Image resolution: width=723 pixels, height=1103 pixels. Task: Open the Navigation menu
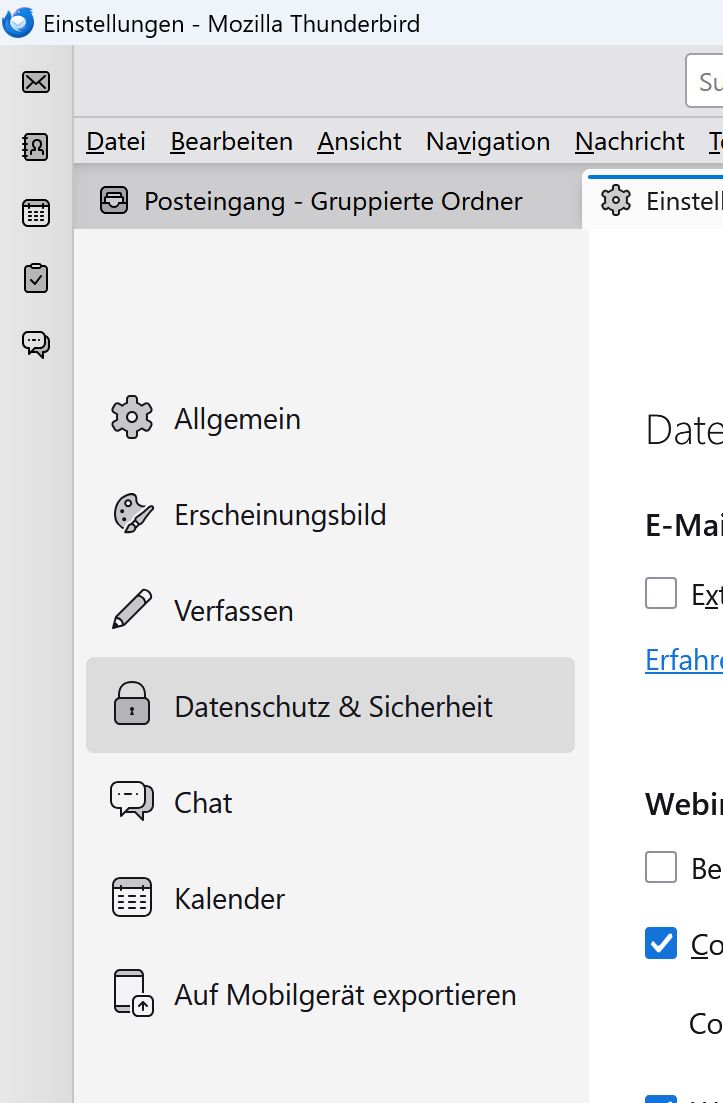pyautogui.click(x=488, y=142)
